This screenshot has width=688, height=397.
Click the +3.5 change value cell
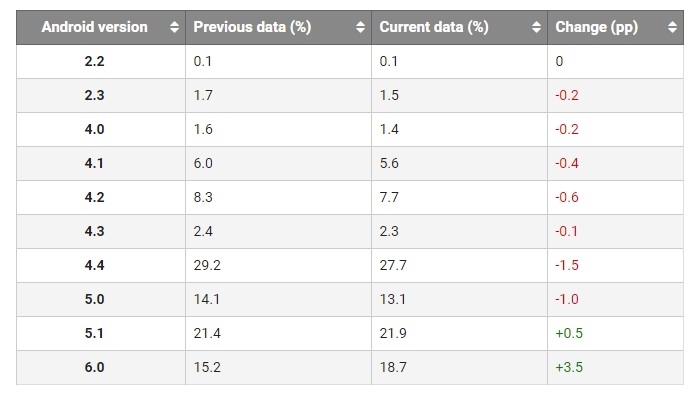(615, 367)
